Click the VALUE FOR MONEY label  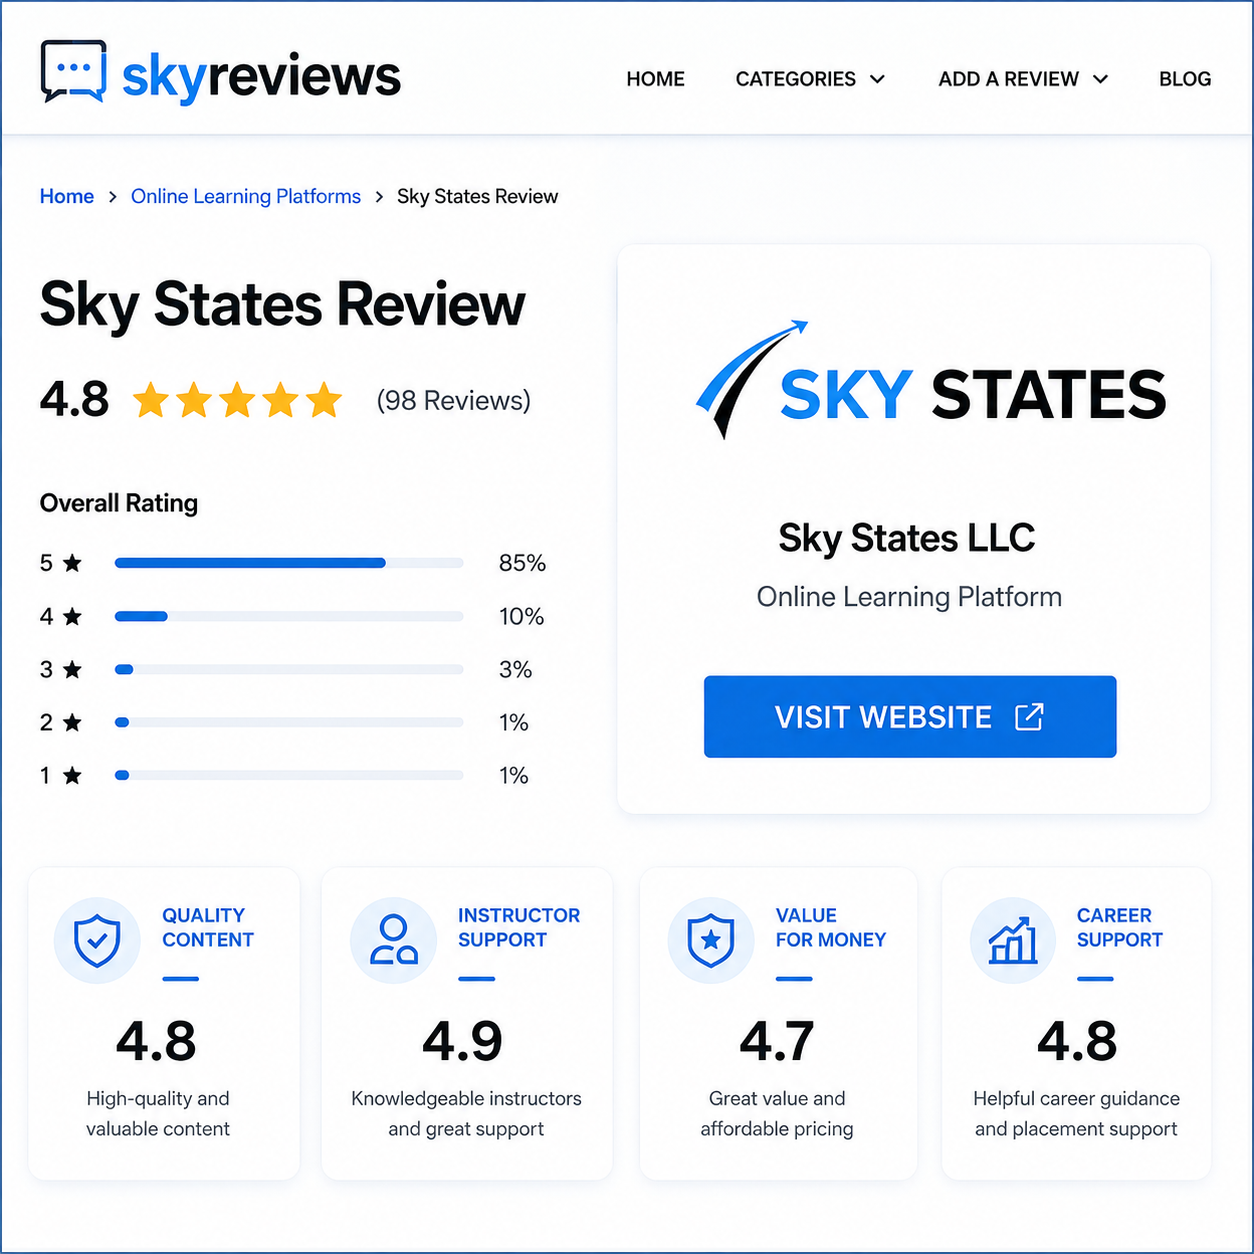click(x=831, y=928)
